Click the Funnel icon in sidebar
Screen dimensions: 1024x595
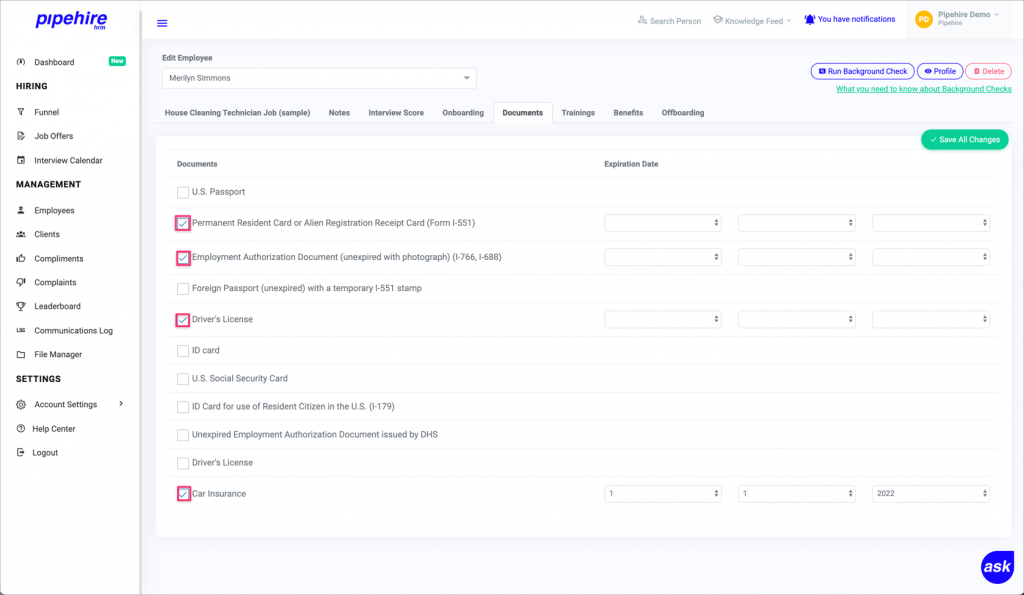tap(22, 112)
